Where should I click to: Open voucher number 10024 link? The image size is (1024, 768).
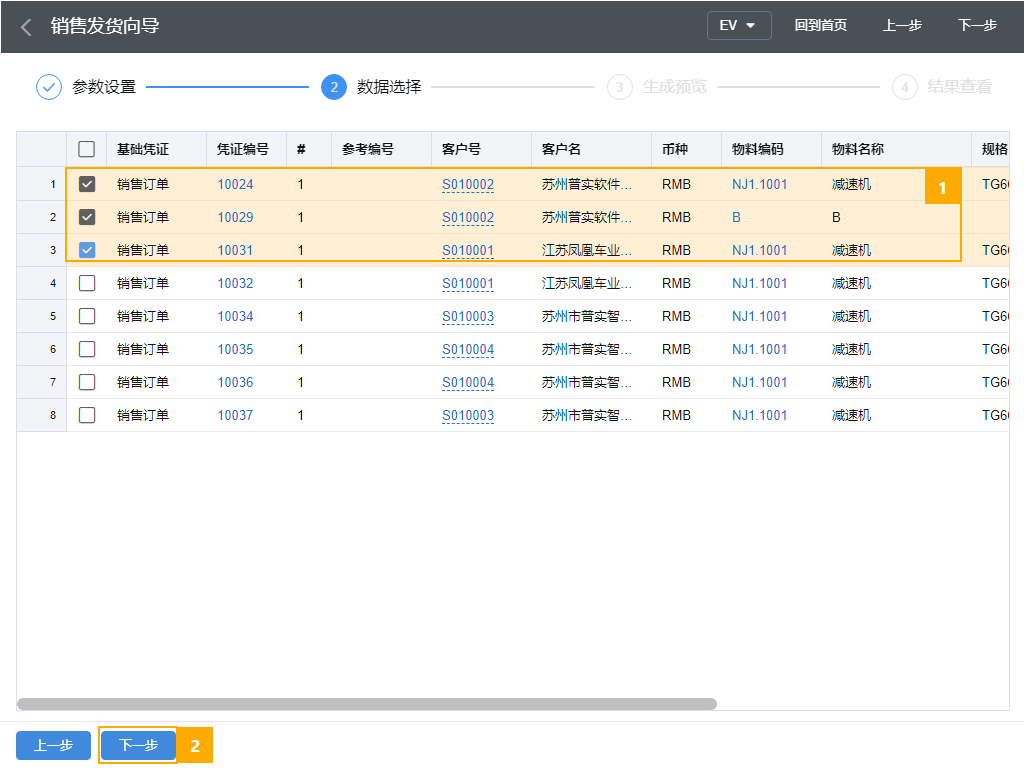[x=235, y=184]
